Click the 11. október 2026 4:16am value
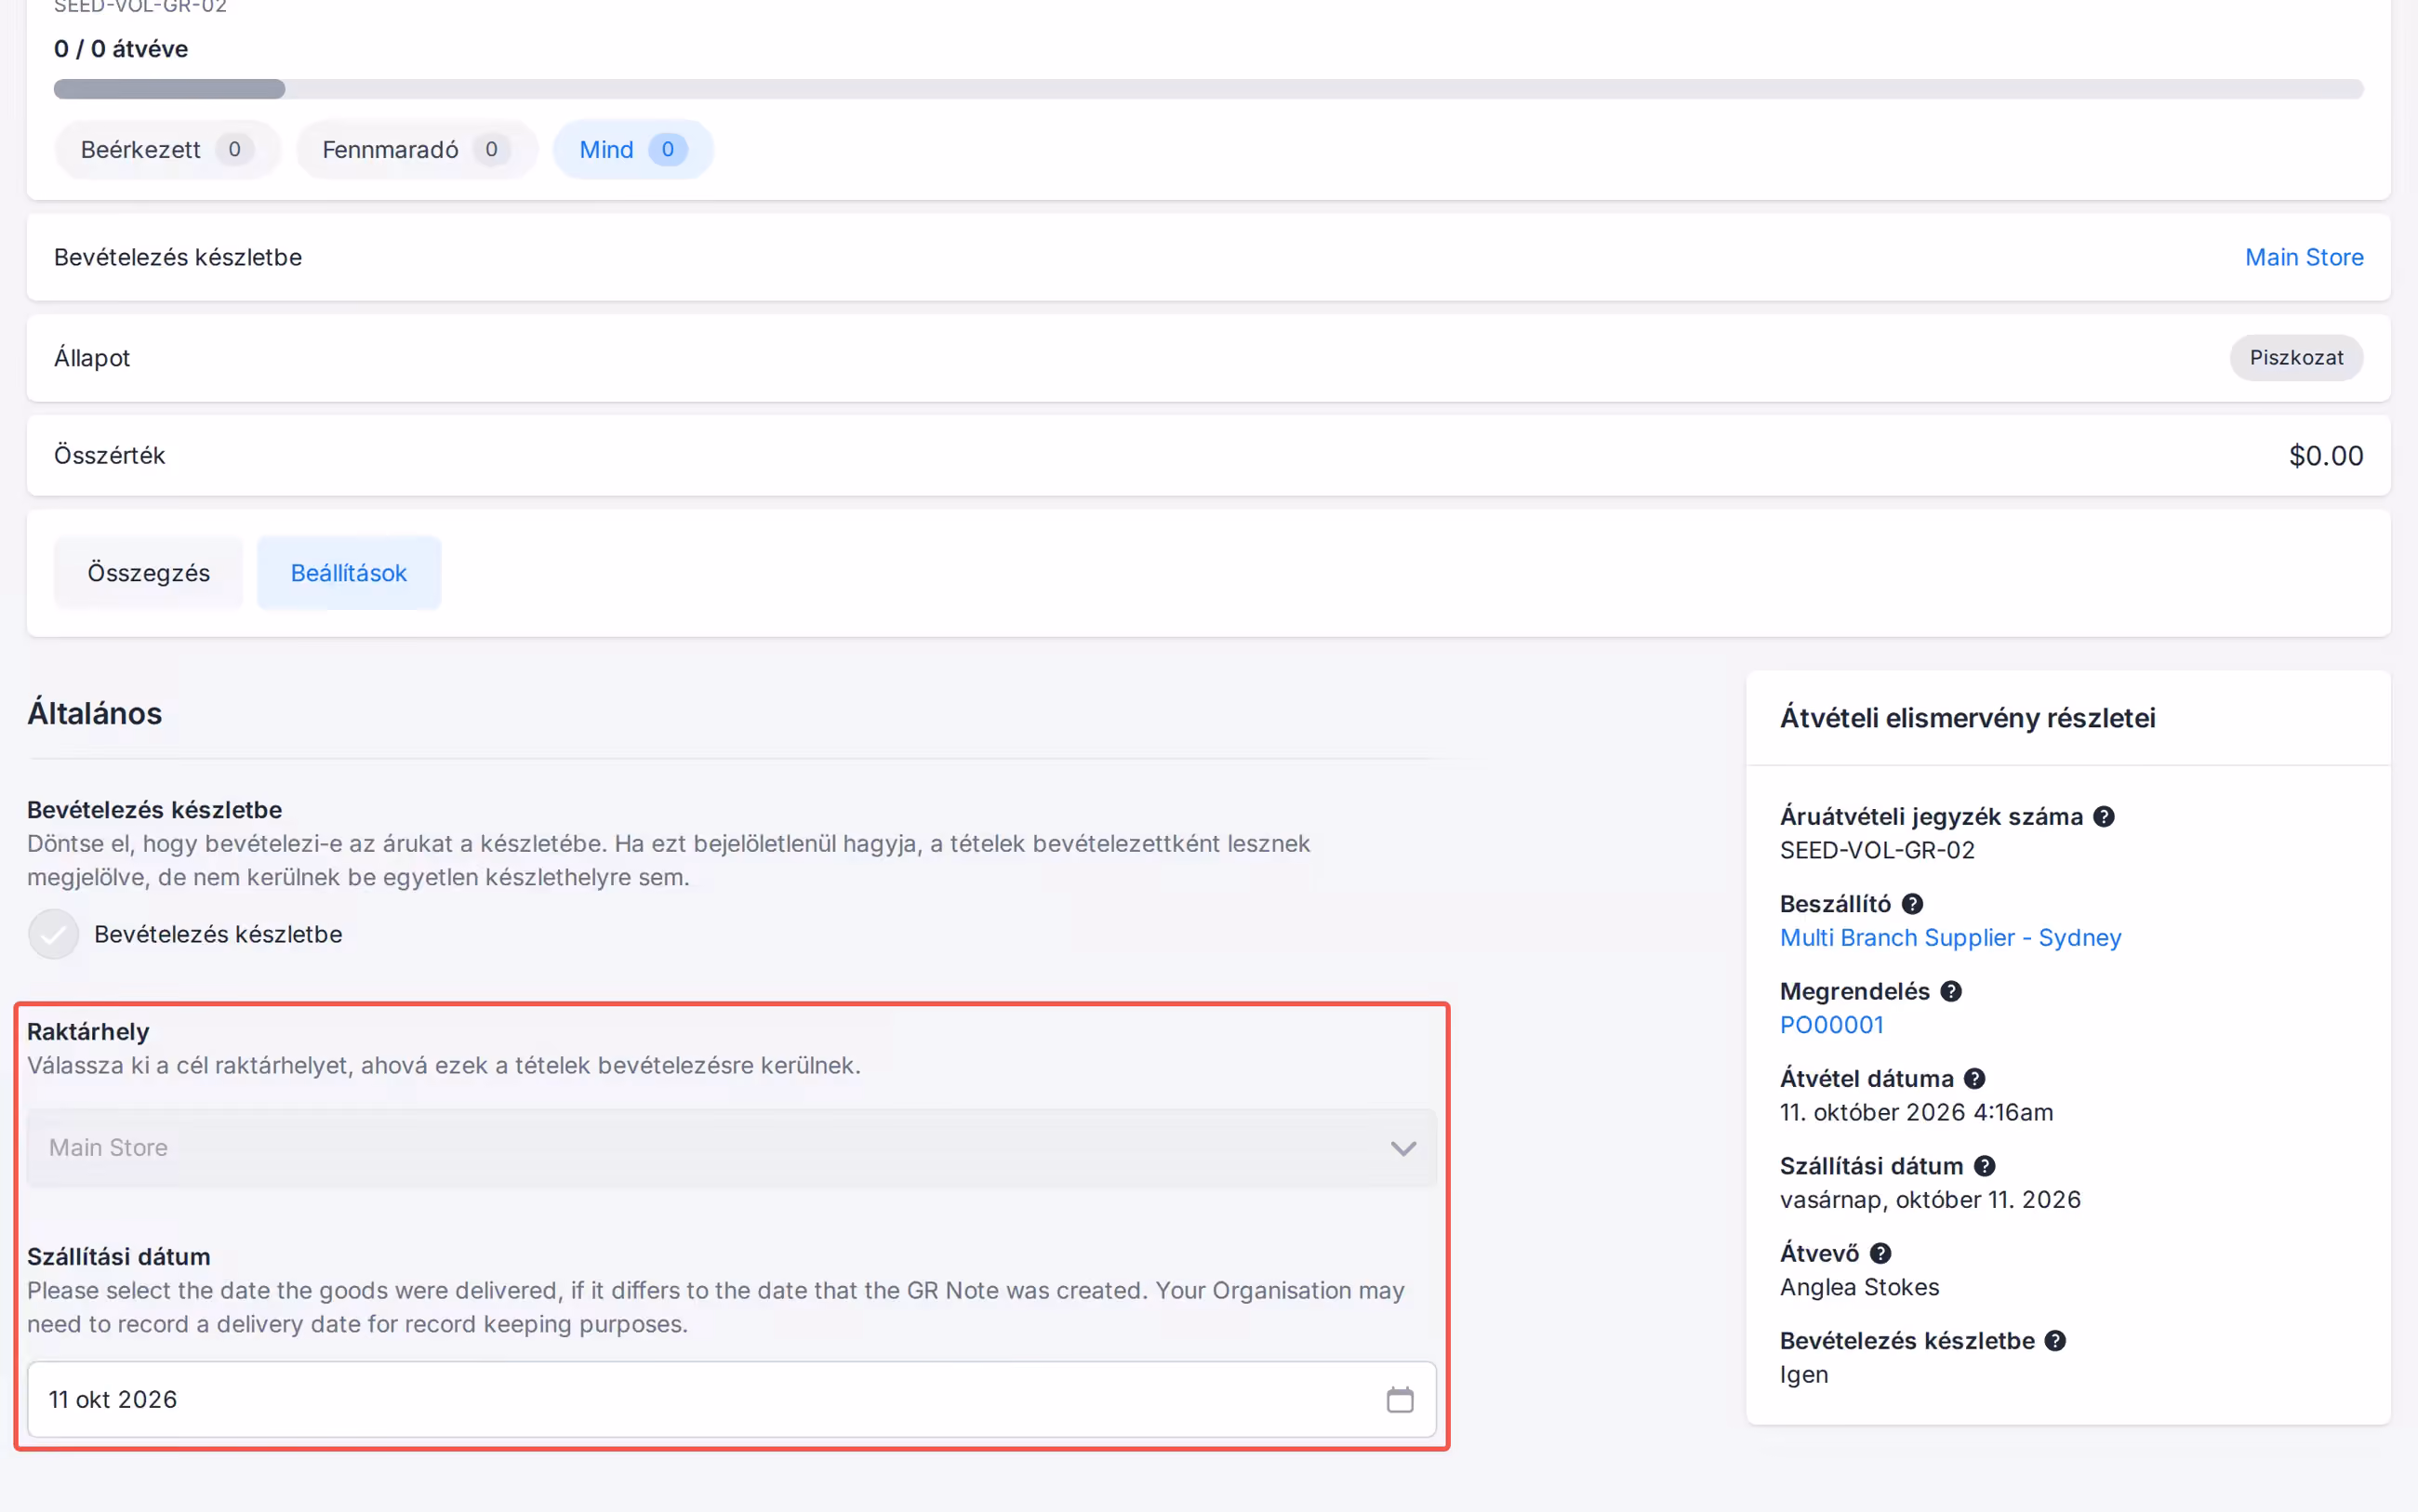2418x1512 pixels. coord(1916,1112)
